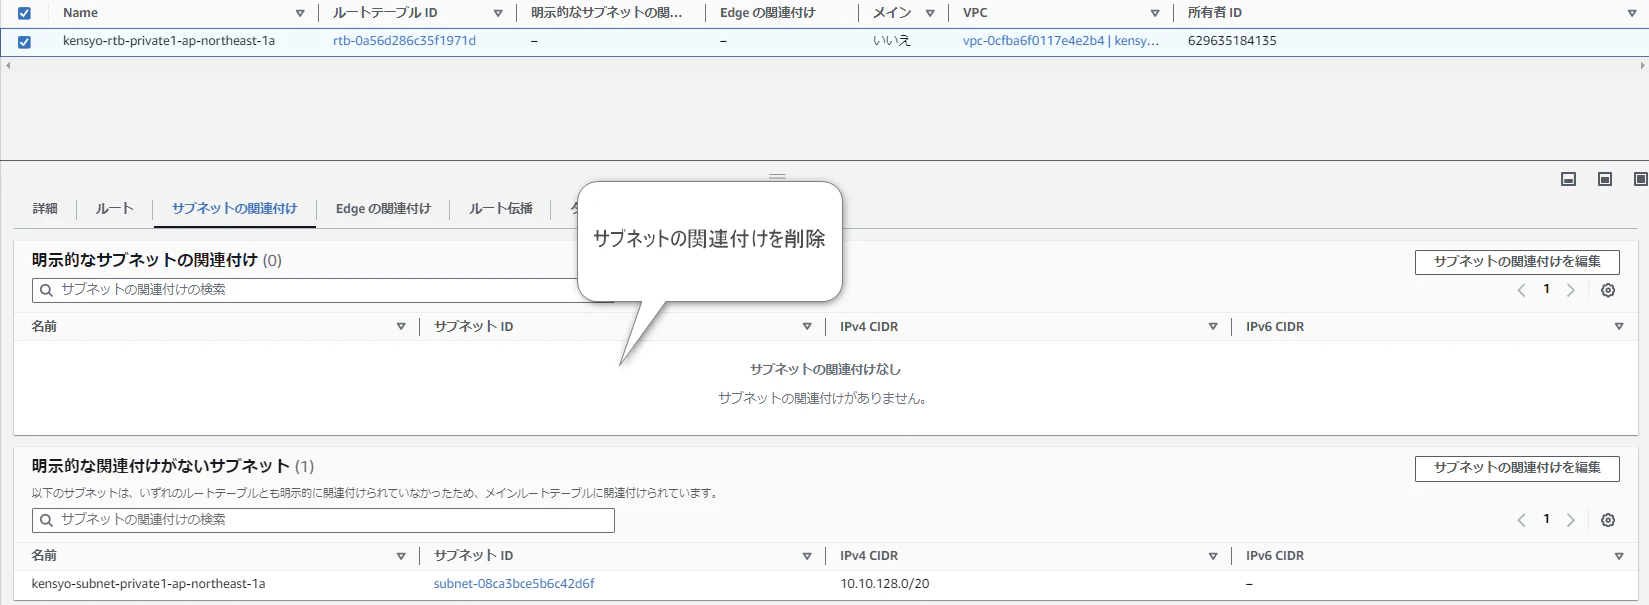Sort by the Name column arrow
The height and width of the screenshot is (605, 1649).
click(x=300, y=13)
